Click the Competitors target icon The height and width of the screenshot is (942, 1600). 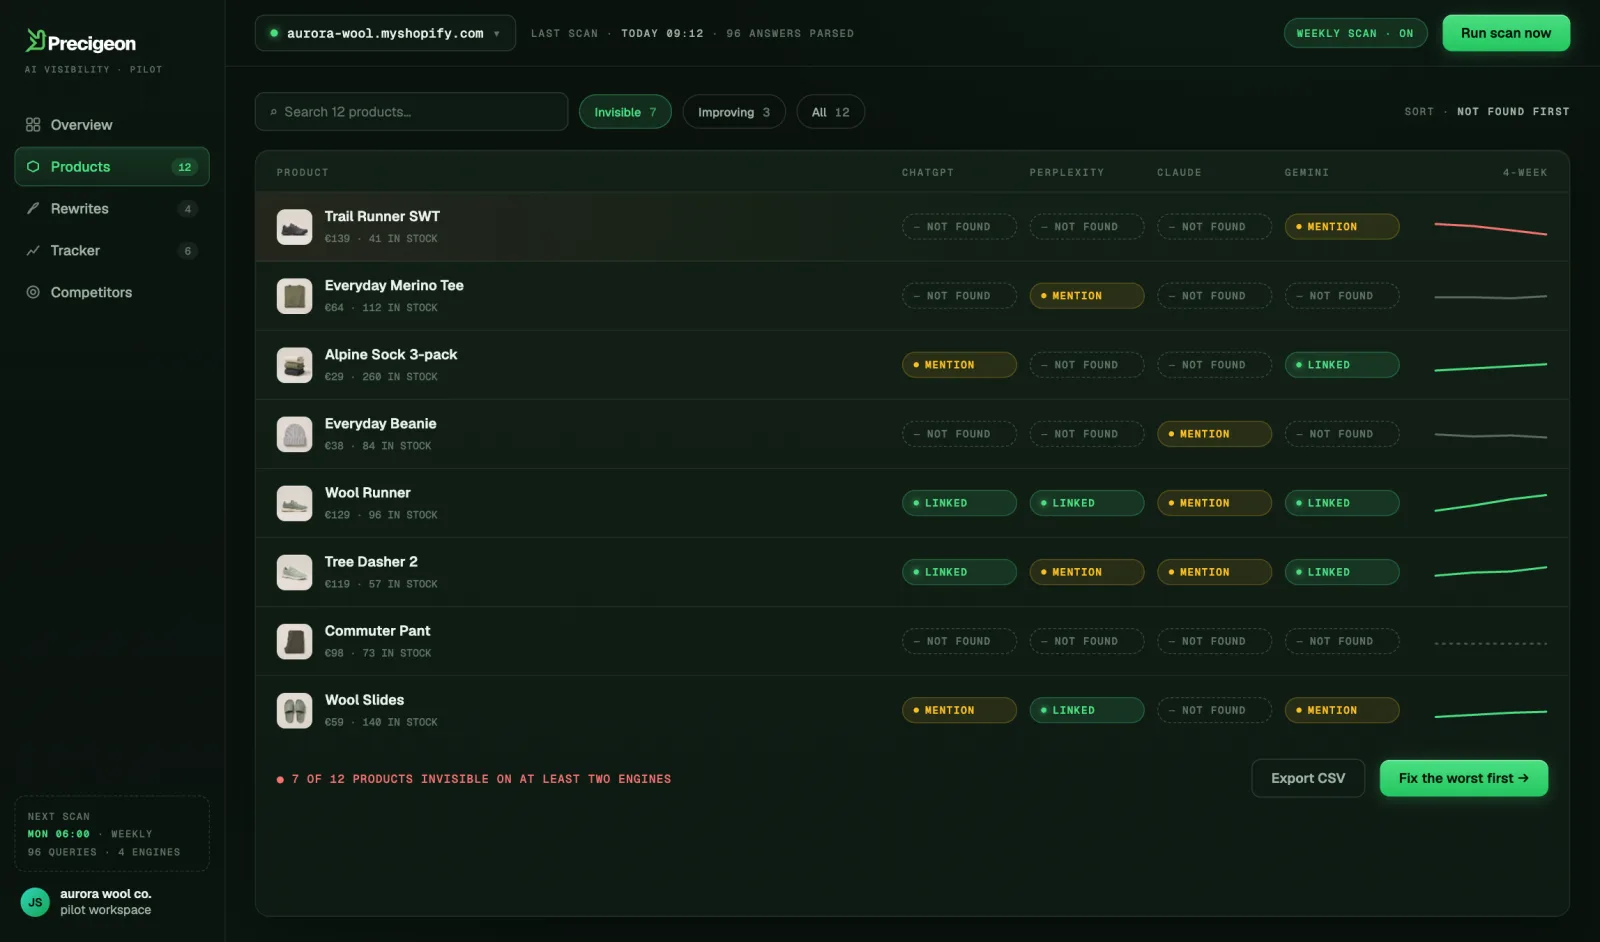tap(33, 293)
